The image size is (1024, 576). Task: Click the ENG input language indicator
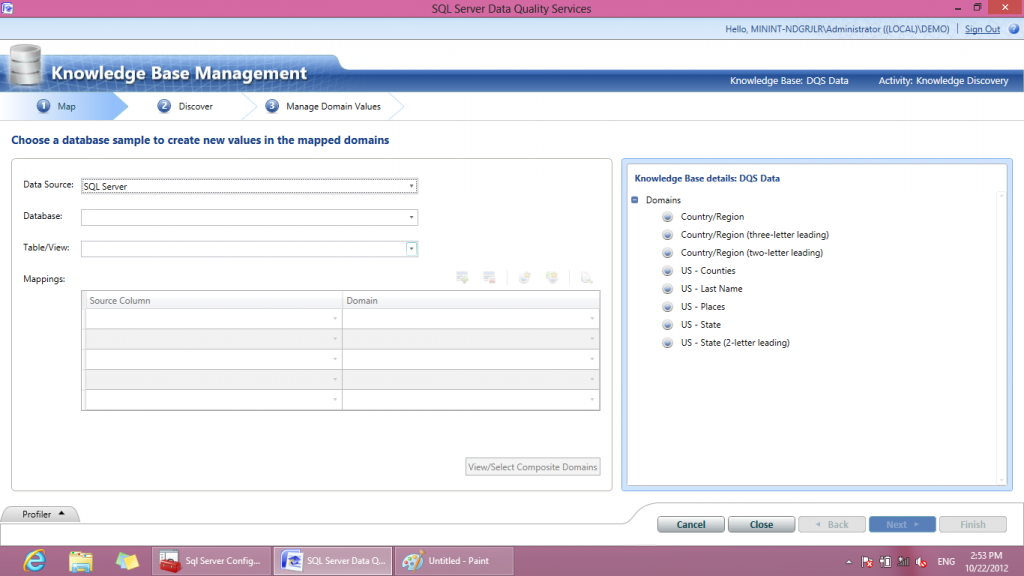coord(946,562)
